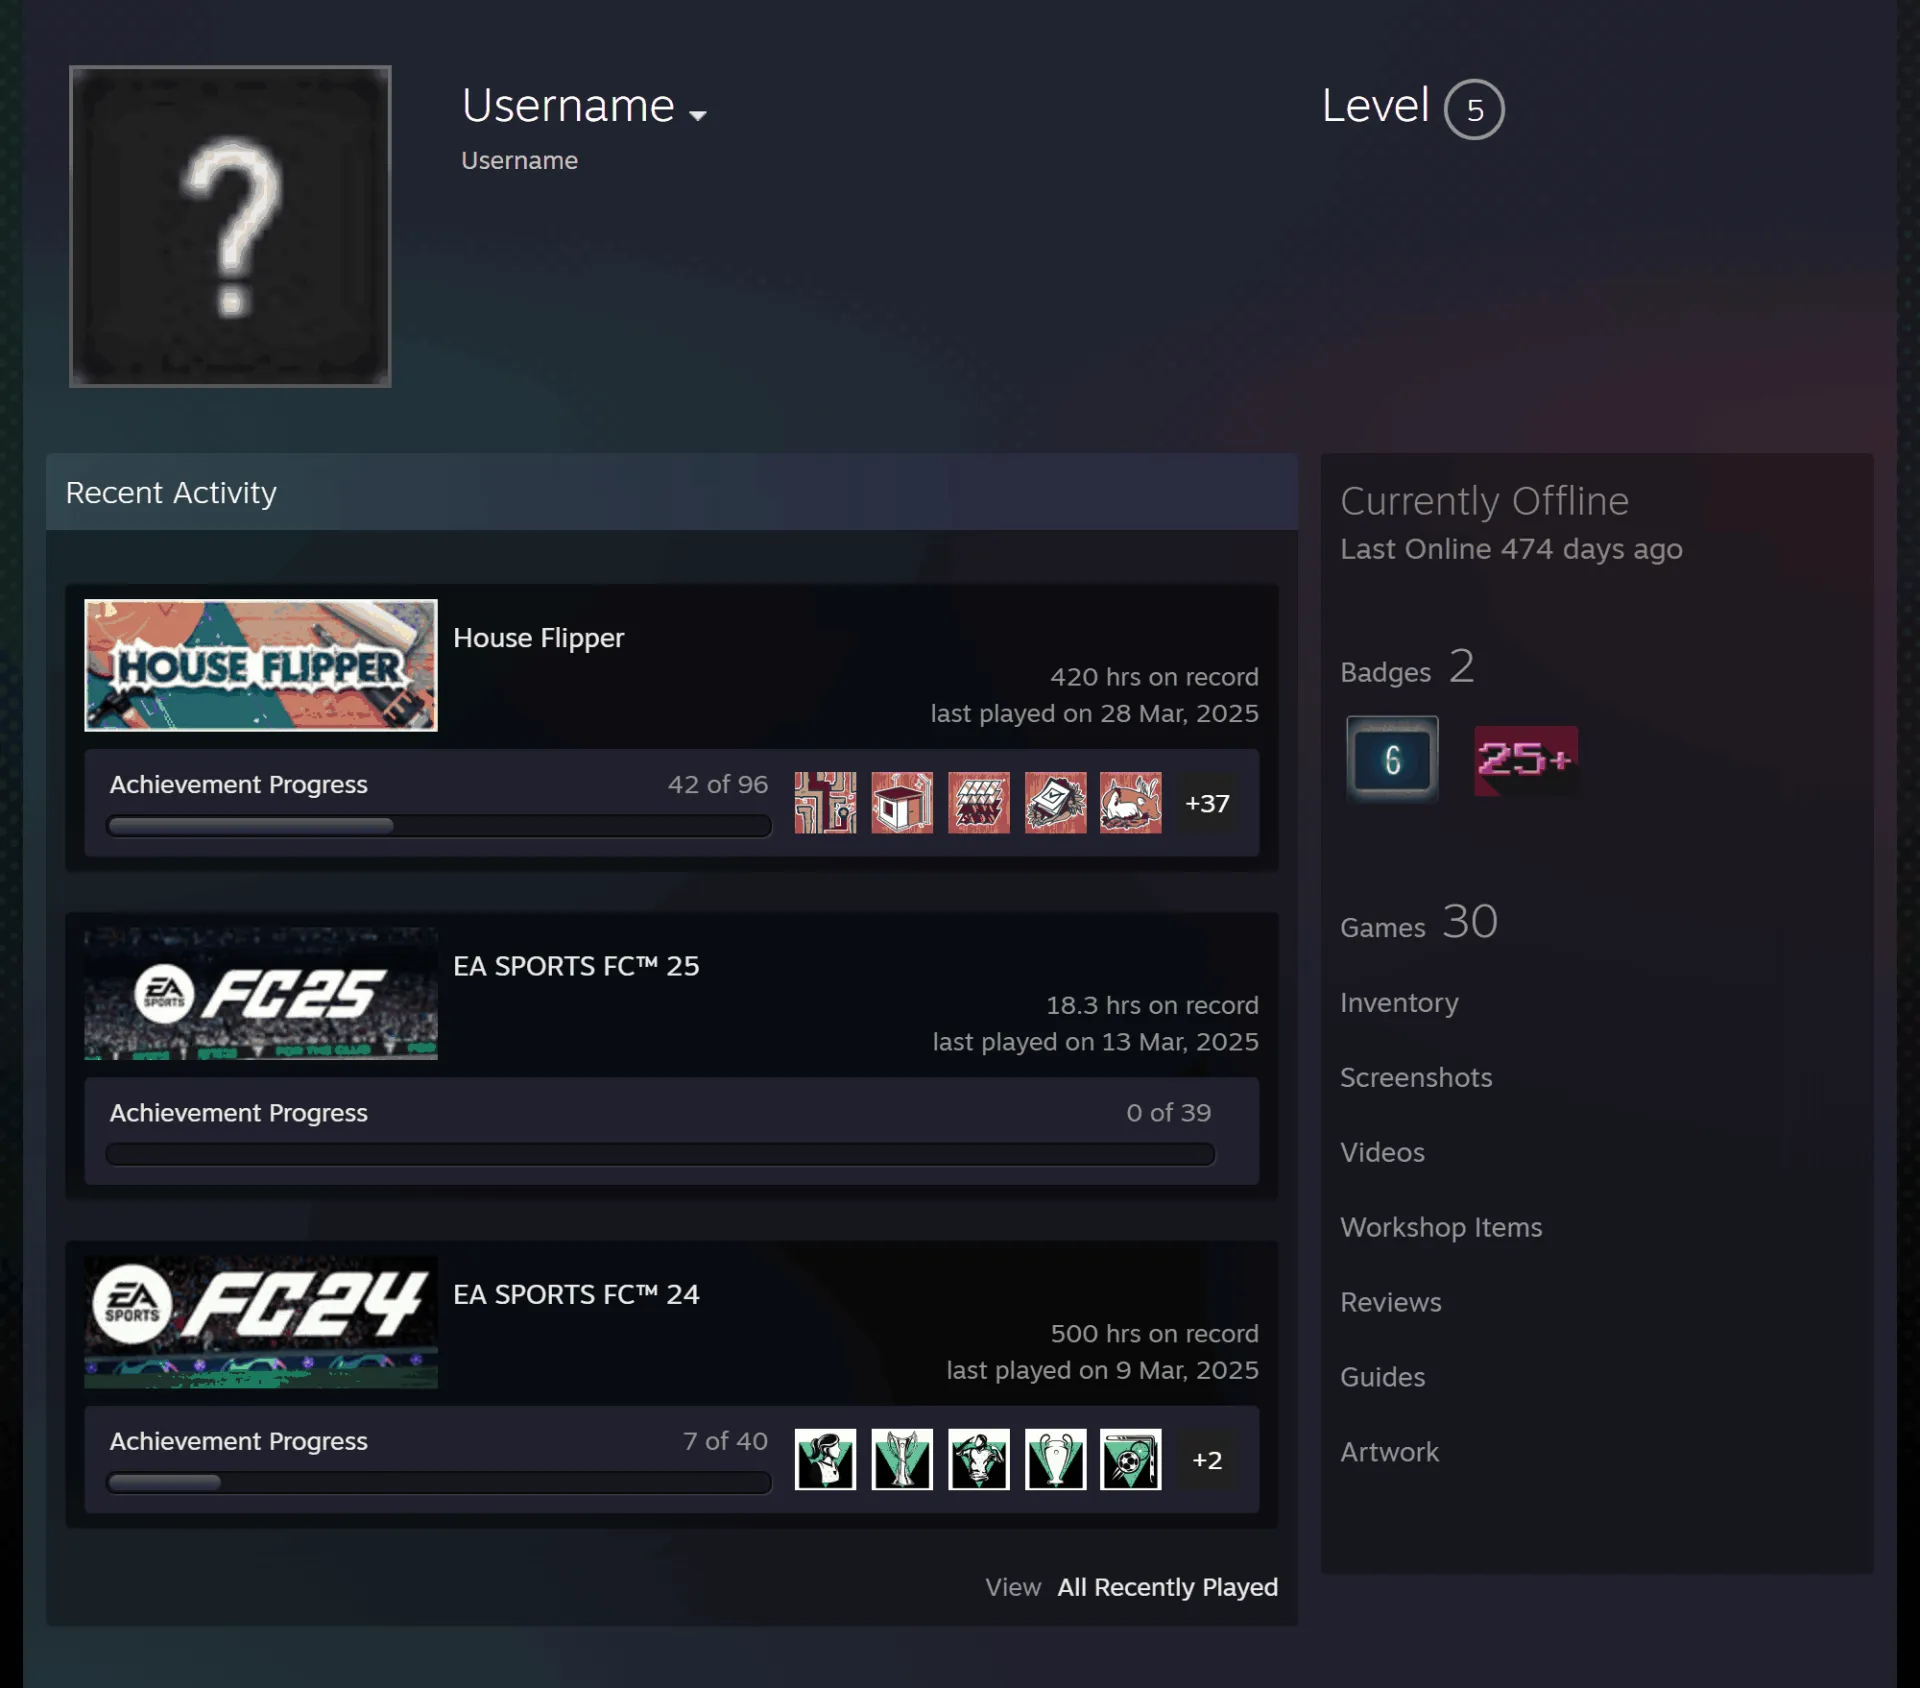The width and height of the screenshot is (1920, 1688).
Task: Select House Flipper book-stack achievement icon
Action: (x=1055, y=802)
